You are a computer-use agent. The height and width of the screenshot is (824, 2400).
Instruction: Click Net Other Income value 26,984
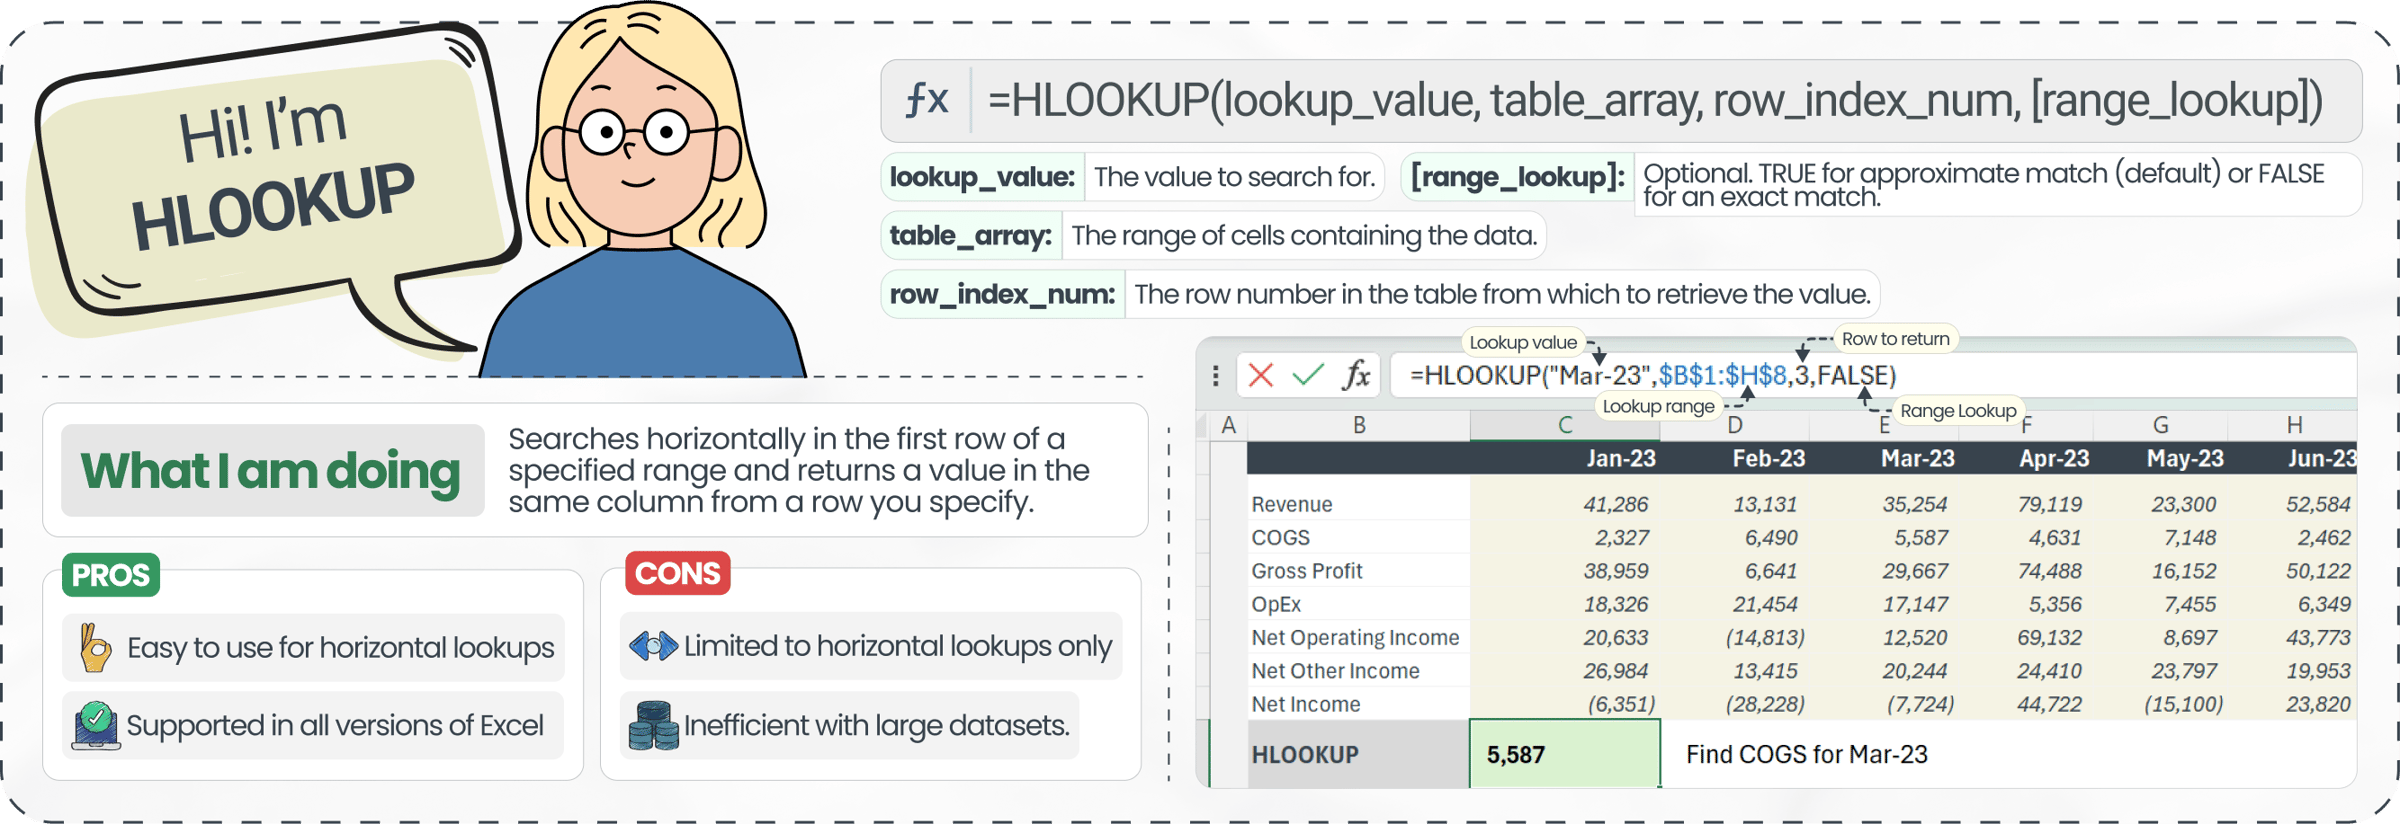[x=1615, y=670]
